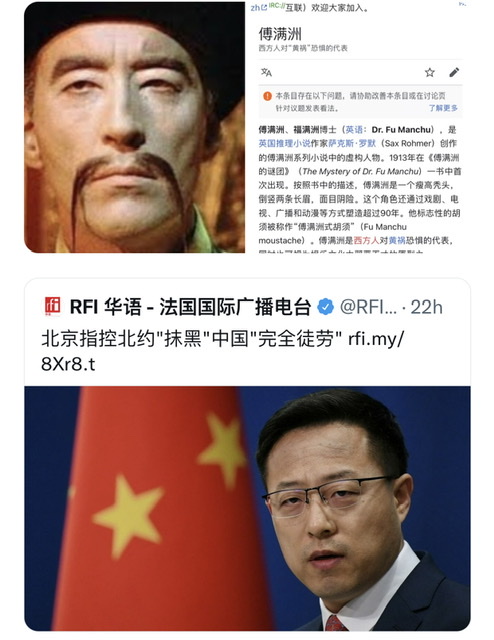Star the 傅满洲 article to watchlist

(429, 72)
